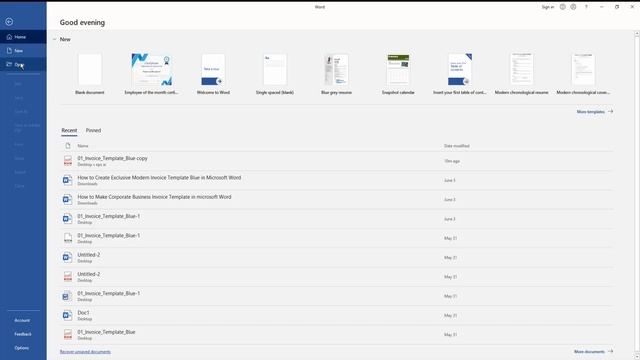The height and width of the screenshot is (360, 640).
Task: Open Word Options from sidebar
Action: pos(23,348)
